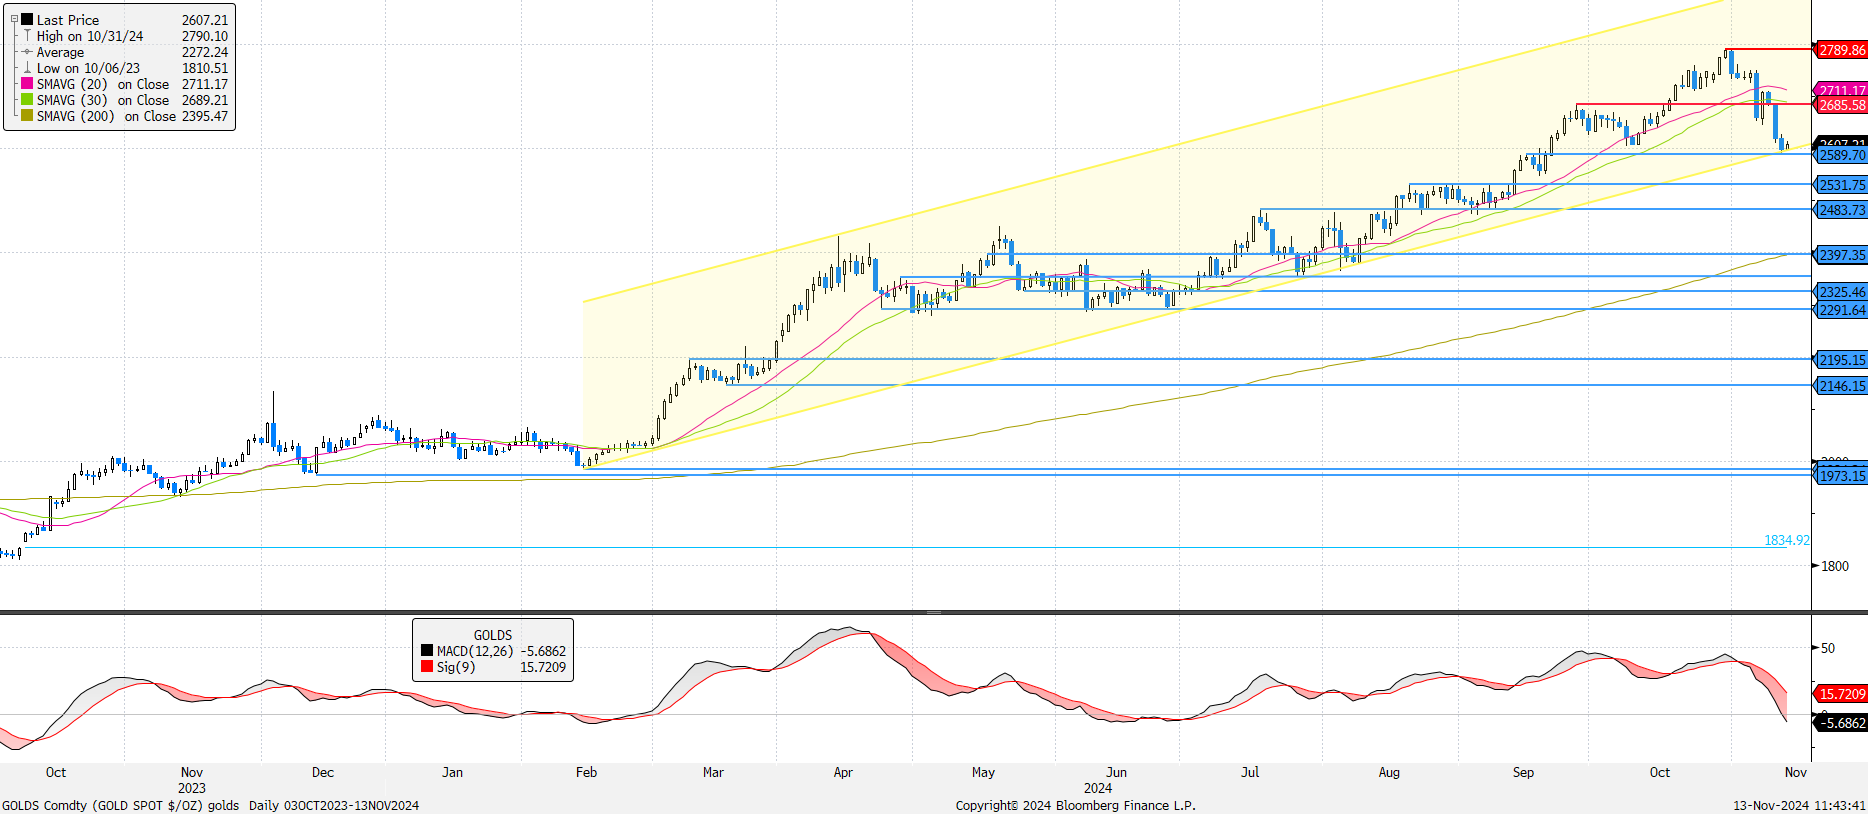Collapse the Last Price legend tree
The width and height of the screenshot is (1868, 814).
point(14,19)
